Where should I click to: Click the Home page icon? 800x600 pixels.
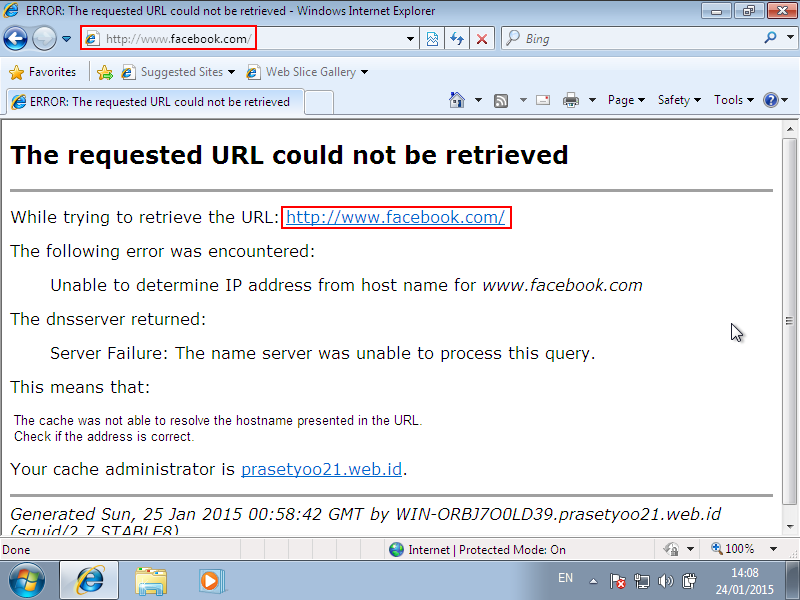pyautogui.click(x=457, y=100)
